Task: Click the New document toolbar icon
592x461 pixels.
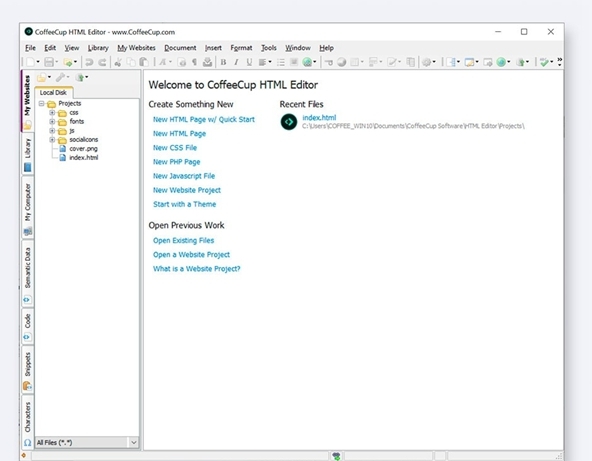Action: click(30, 62)
